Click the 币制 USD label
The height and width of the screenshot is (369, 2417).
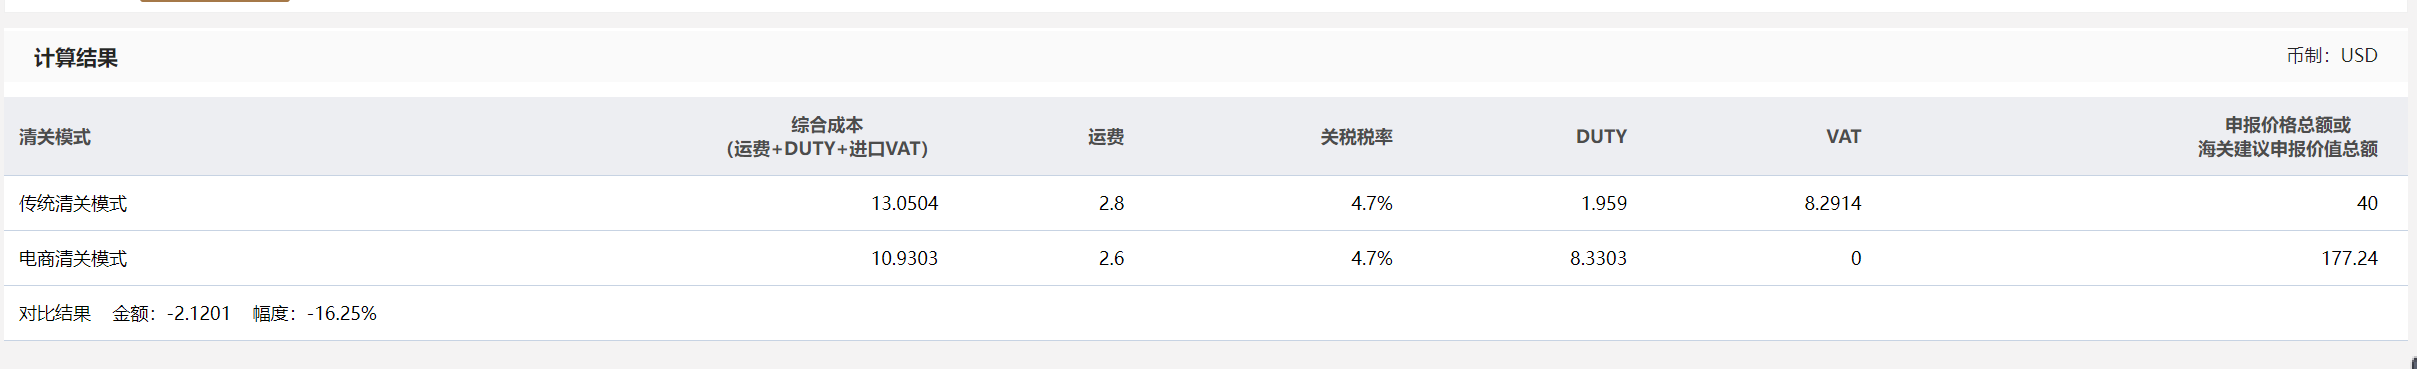tap(2332, 56)
